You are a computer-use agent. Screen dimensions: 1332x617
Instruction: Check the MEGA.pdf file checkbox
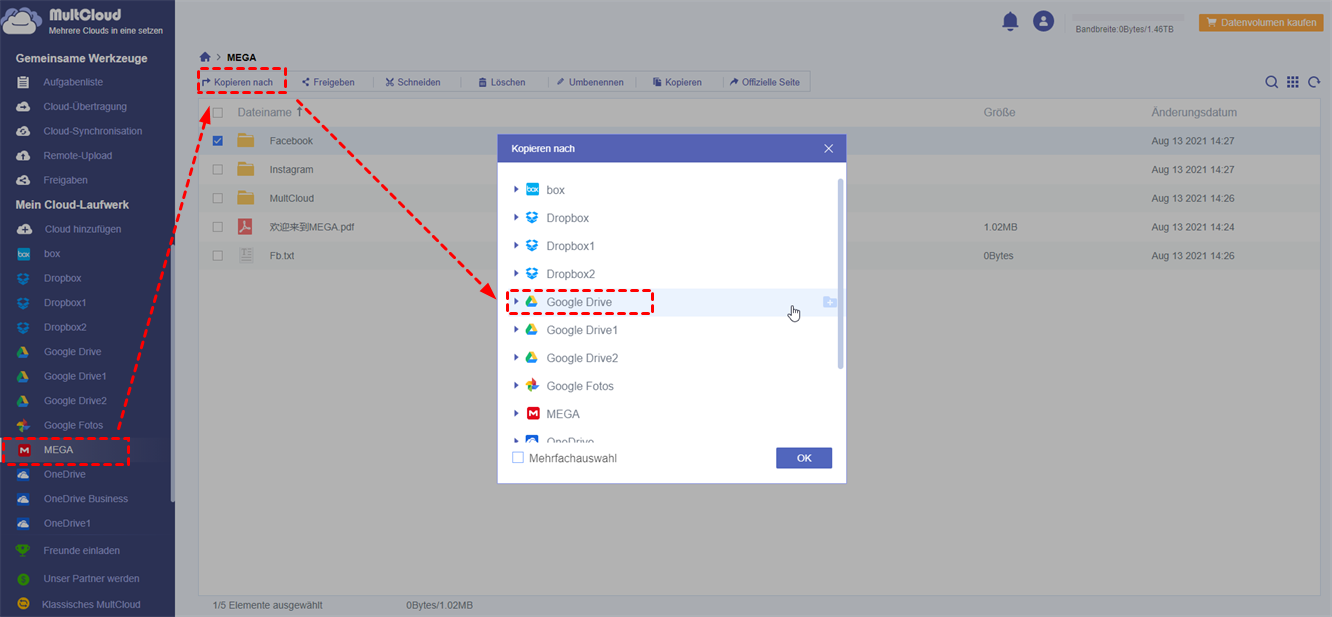[x=217, y=227]
